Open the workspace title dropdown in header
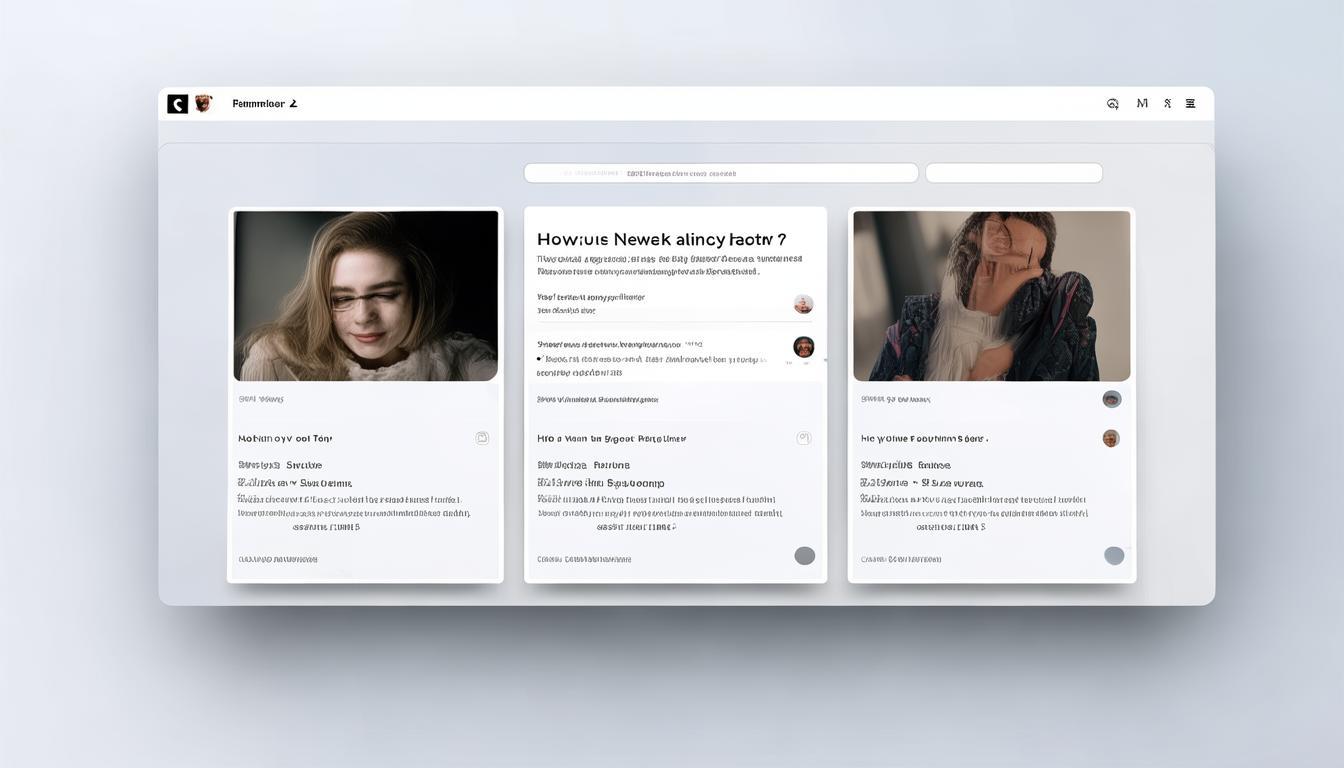This screenshot has height=768, width=1344. [265, 104]
